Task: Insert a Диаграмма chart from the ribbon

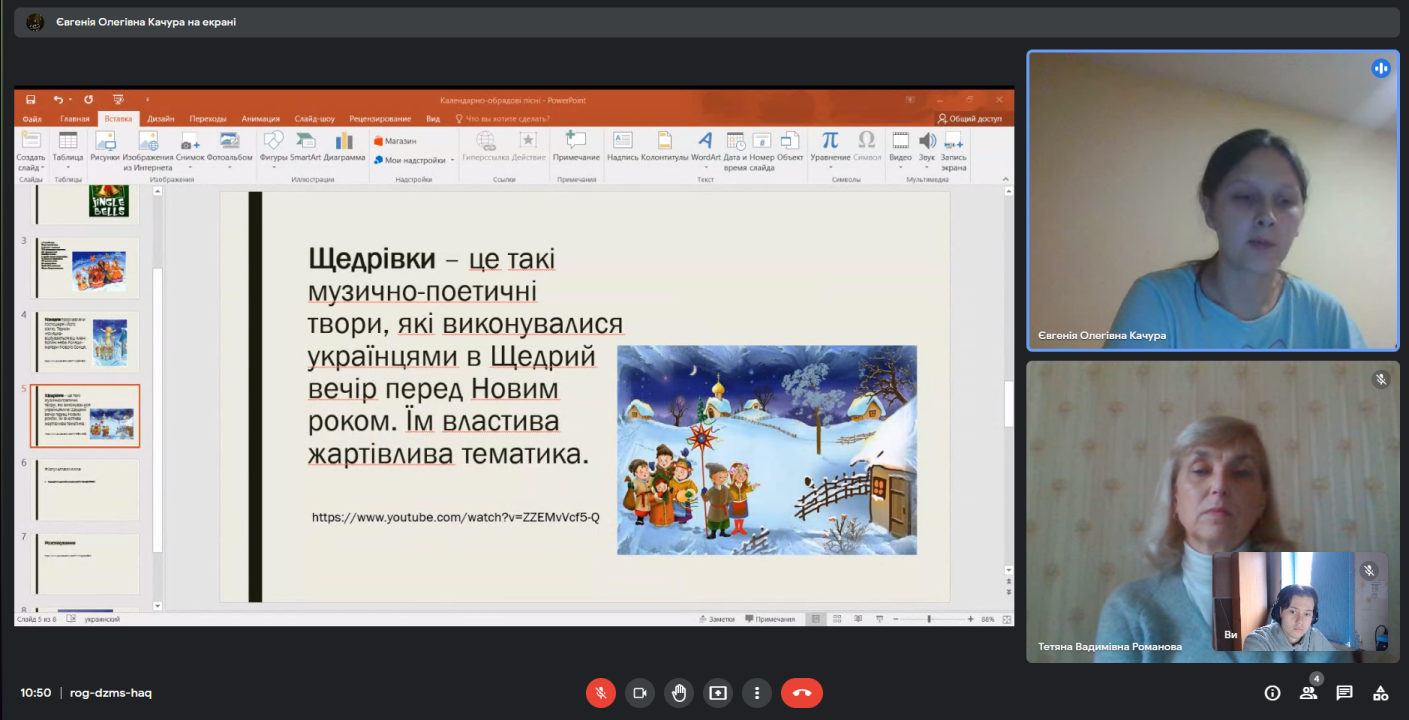Action: pos(344,146)
